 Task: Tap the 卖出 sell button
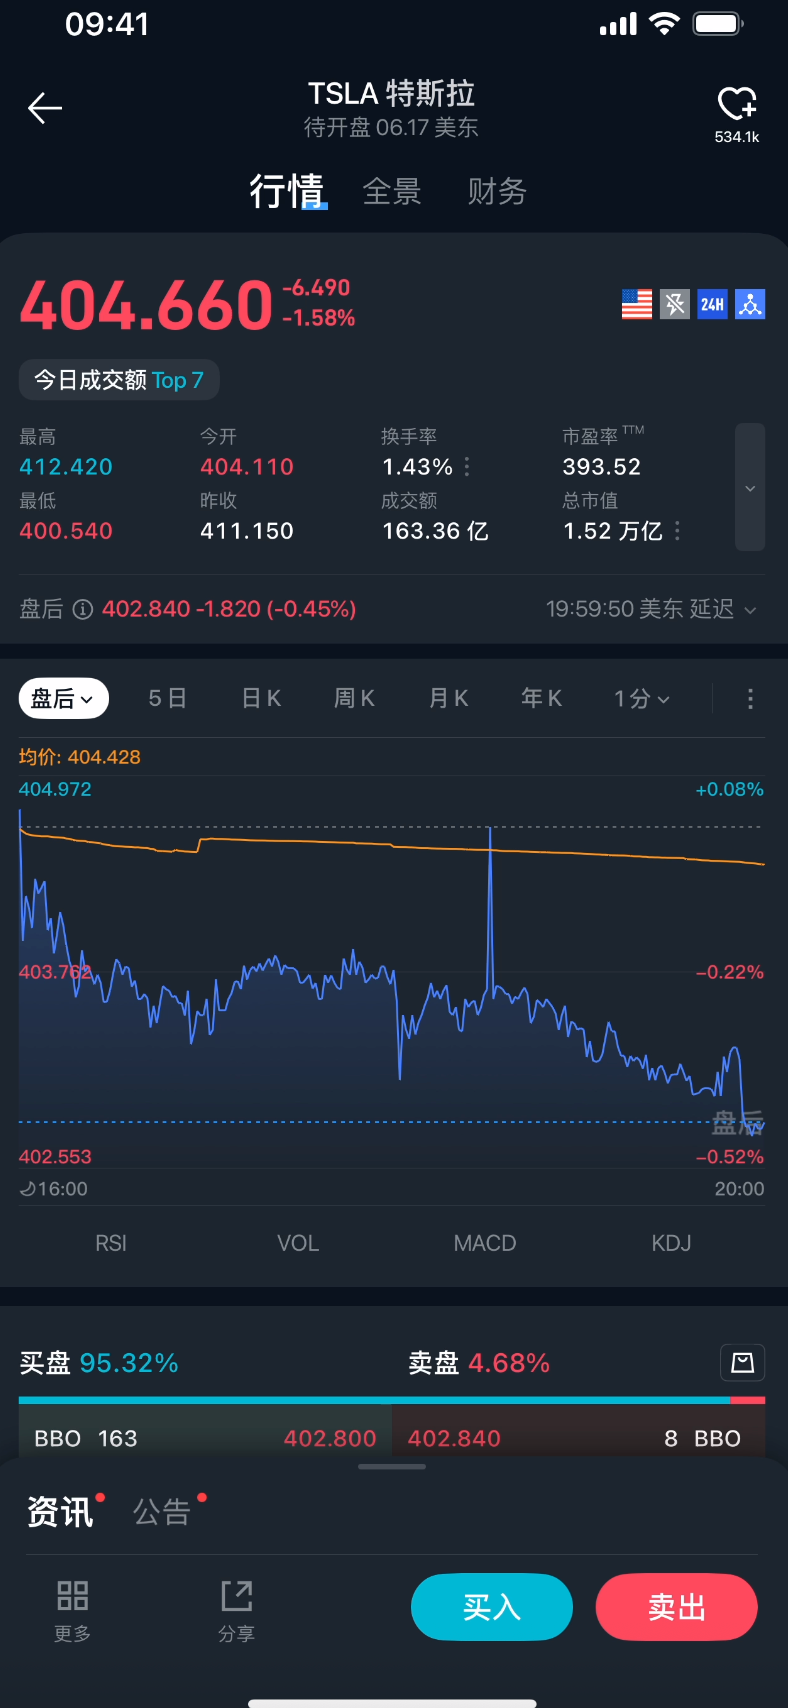point(677,1607)
